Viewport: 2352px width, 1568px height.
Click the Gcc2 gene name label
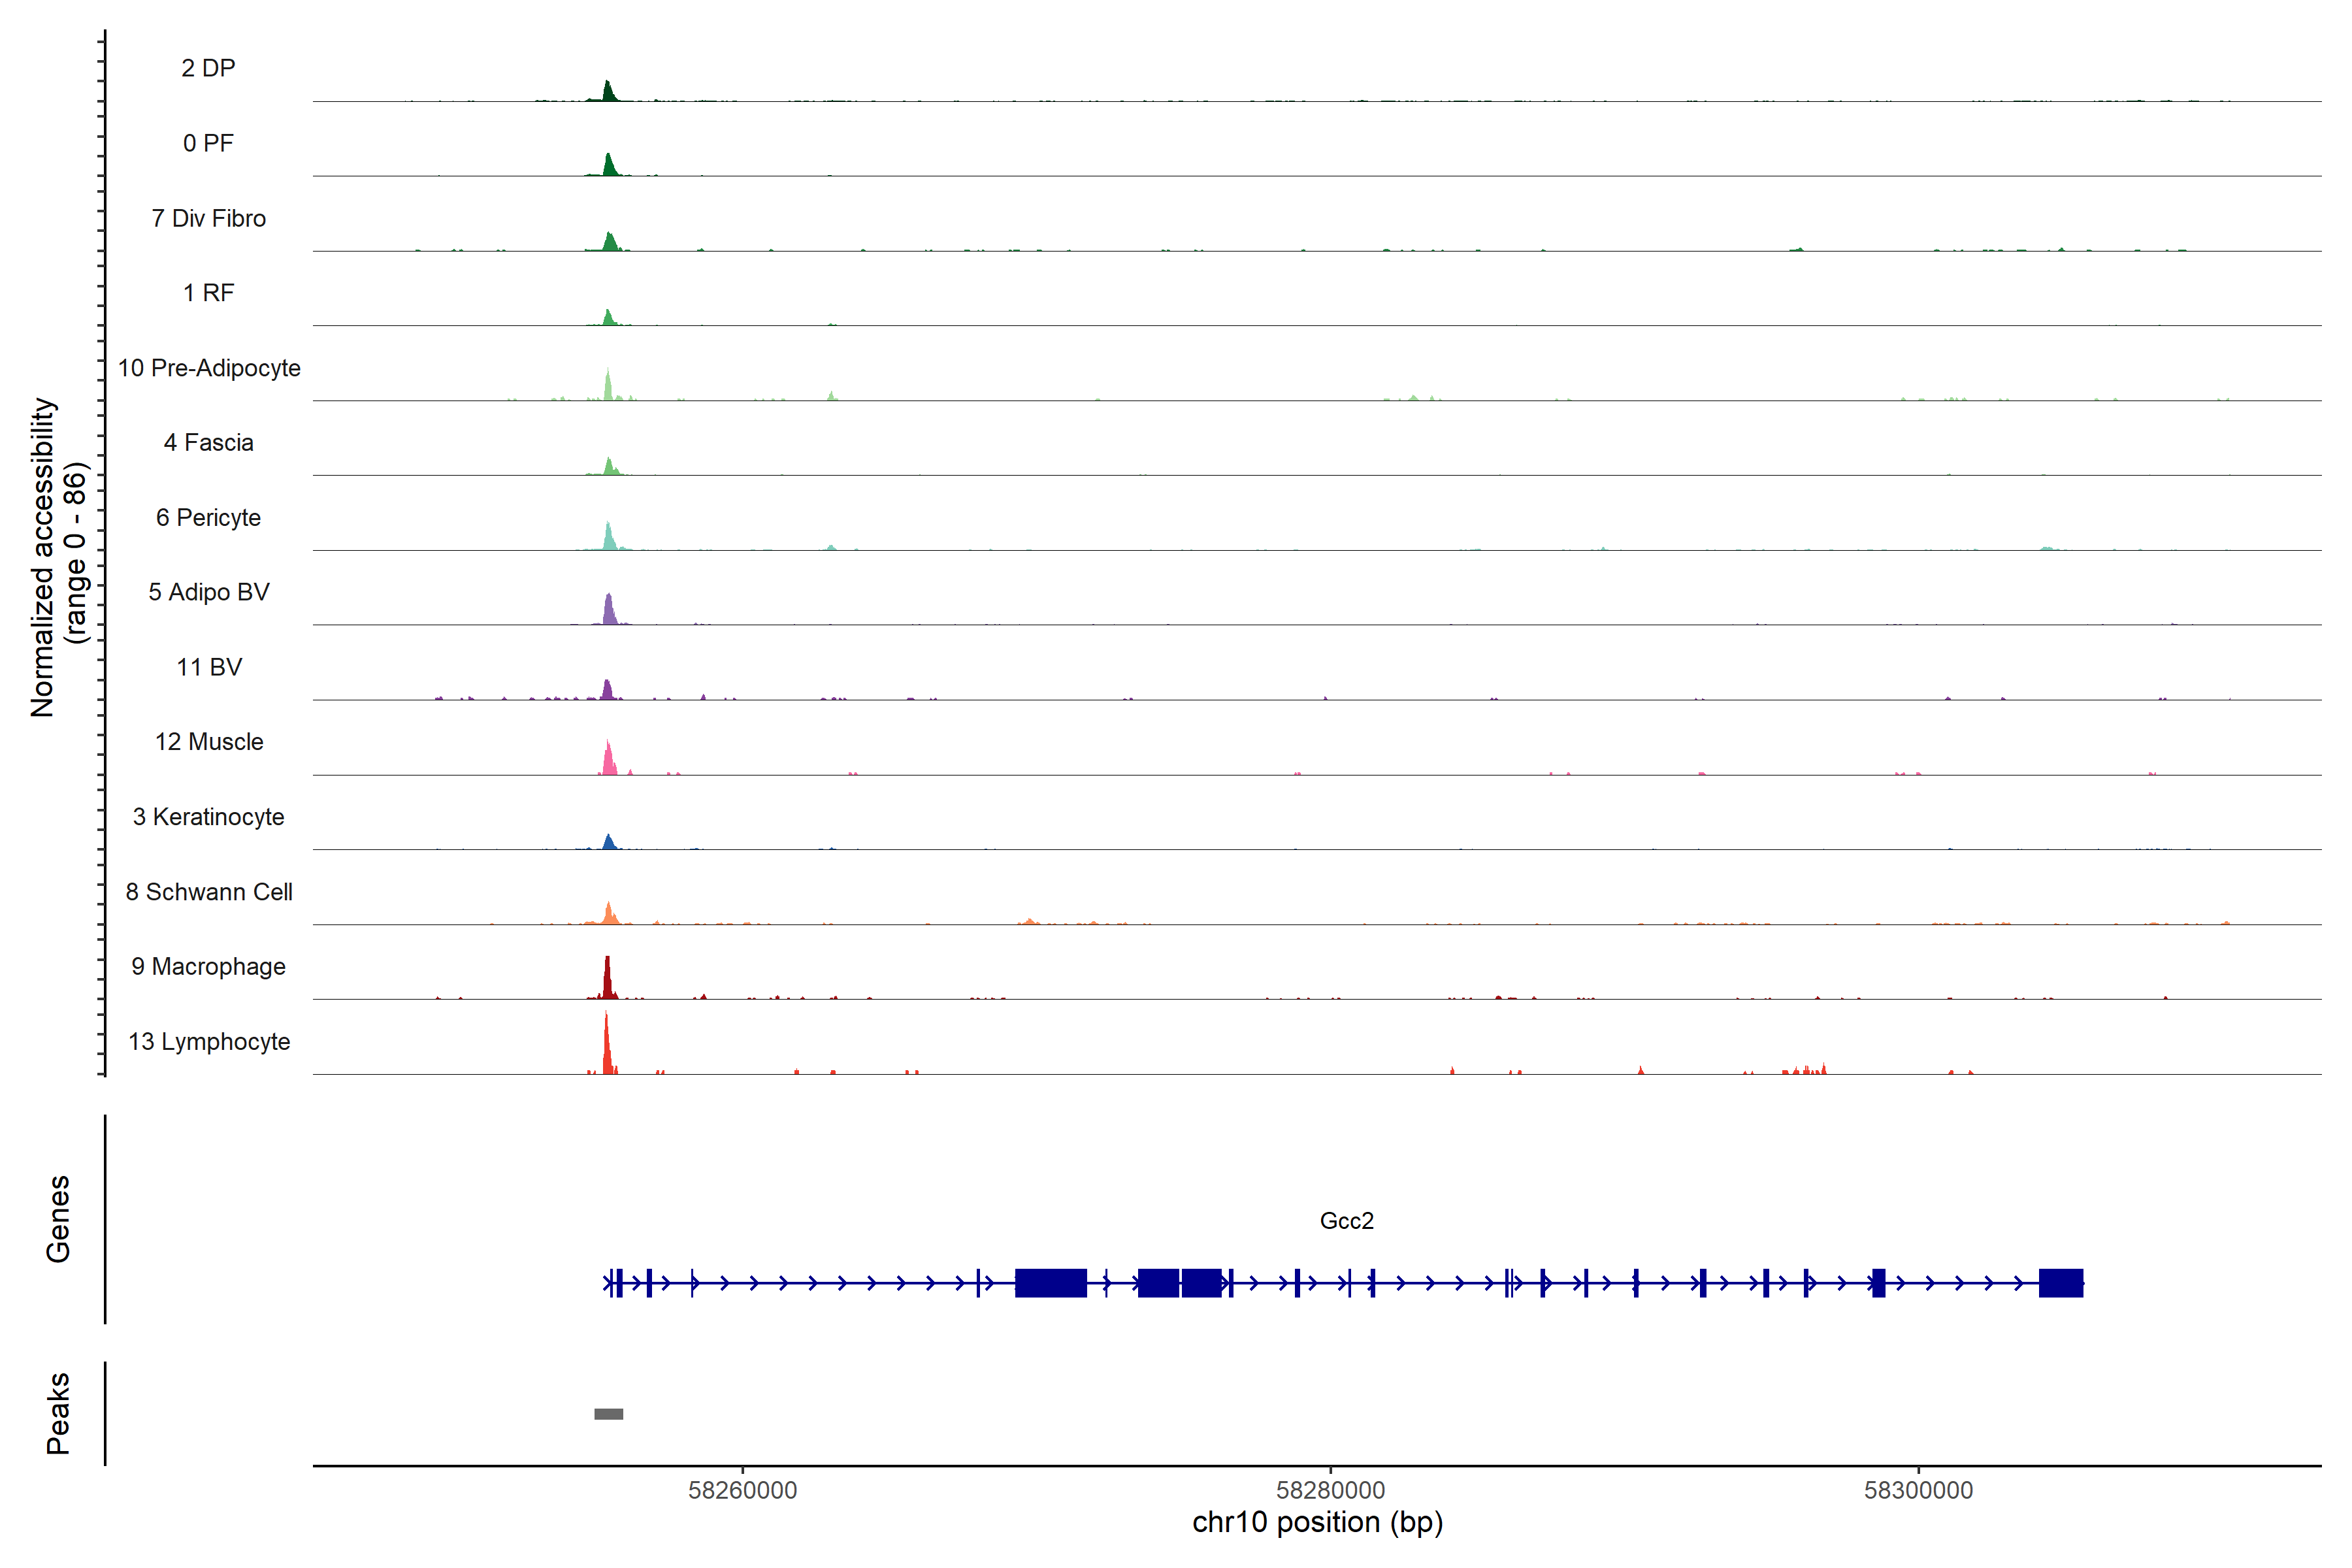tap(1346, 1221)
